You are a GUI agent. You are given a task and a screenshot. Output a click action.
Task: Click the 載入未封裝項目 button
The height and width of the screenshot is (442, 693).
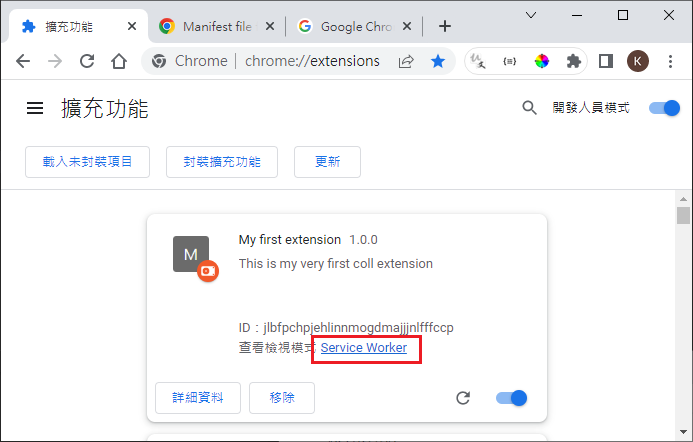point(87,161)
